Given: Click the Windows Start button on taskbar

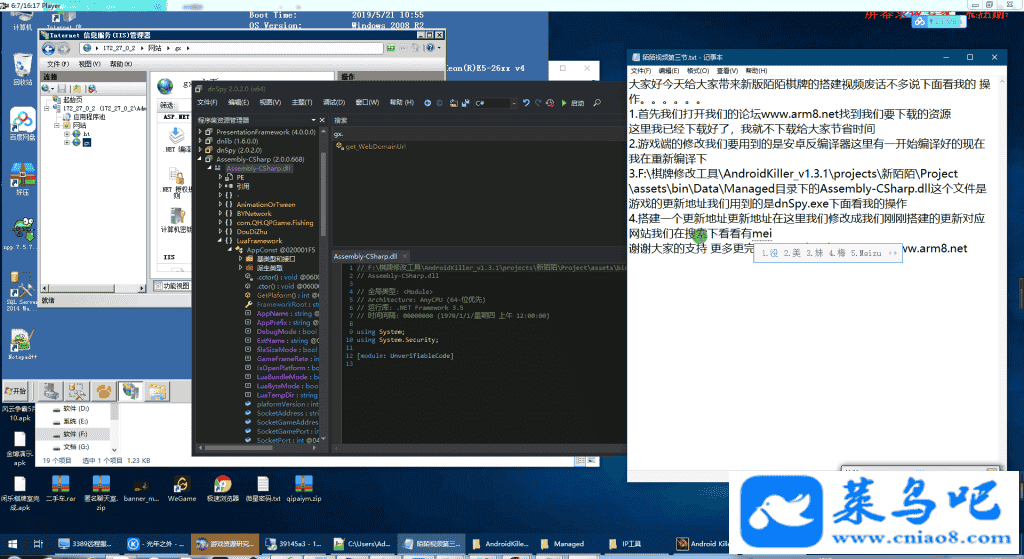Looking at the screenshot, I should pos(14,389).
